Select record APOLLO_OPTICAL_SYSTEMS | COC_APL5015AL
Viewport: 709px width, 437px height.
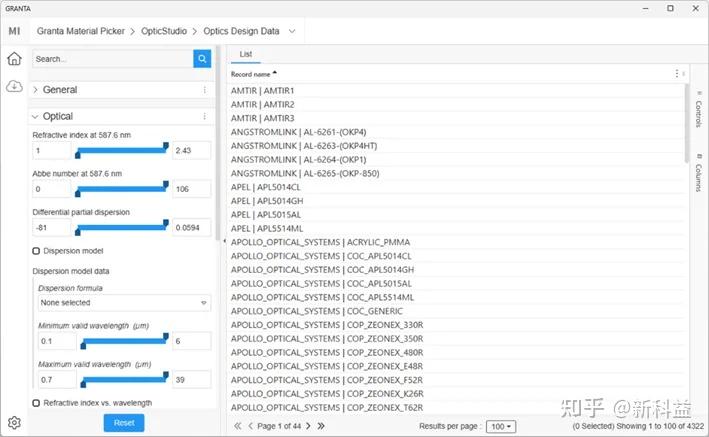coord(321,284)
